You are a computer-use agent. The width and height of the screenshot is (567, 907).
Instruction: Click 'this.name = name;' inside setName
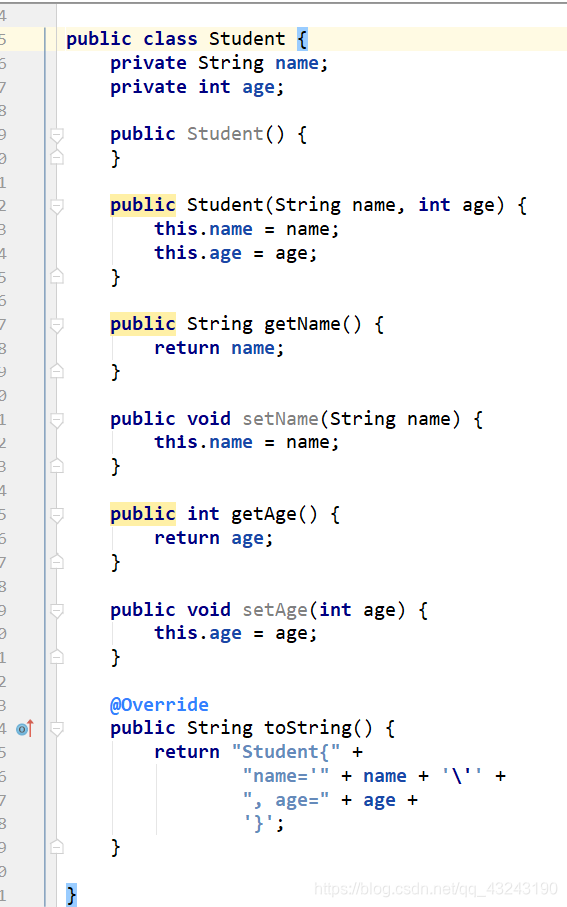pyautogui.click(x=246, y=443)
